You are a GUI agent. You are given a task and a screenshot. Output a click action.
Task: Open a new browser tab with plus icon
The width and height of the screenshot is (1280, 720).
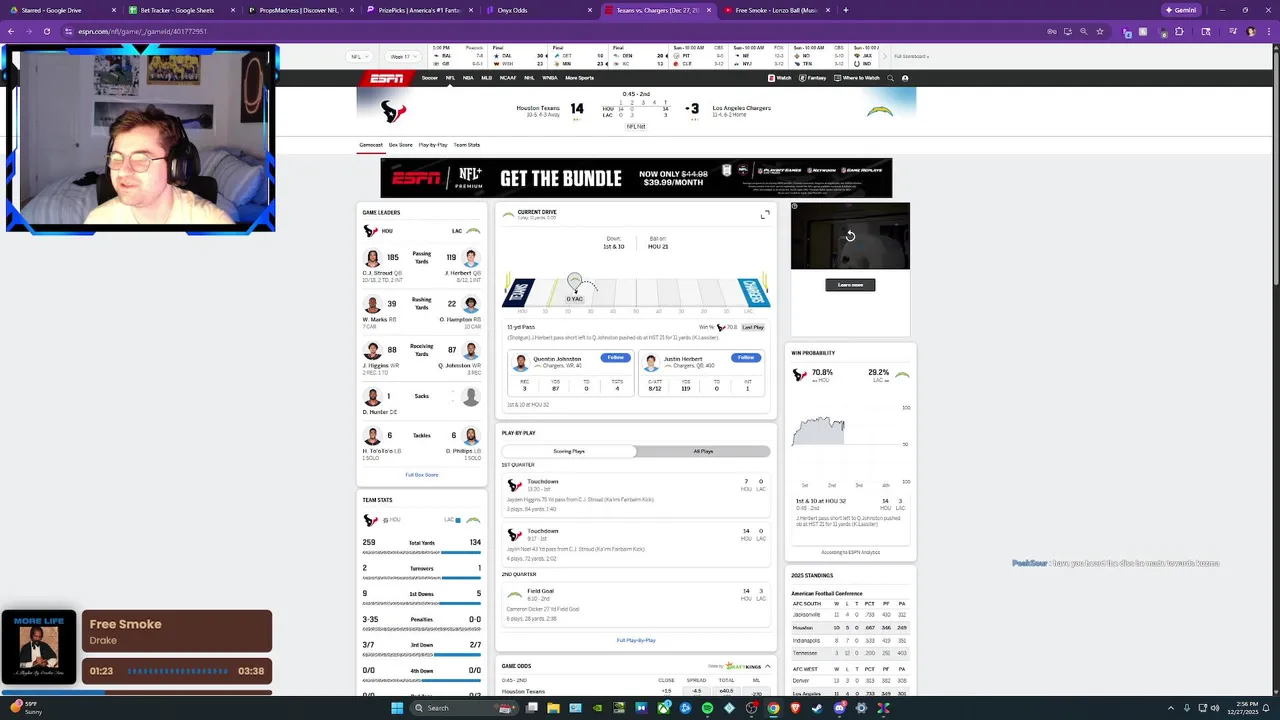(846, 10)
